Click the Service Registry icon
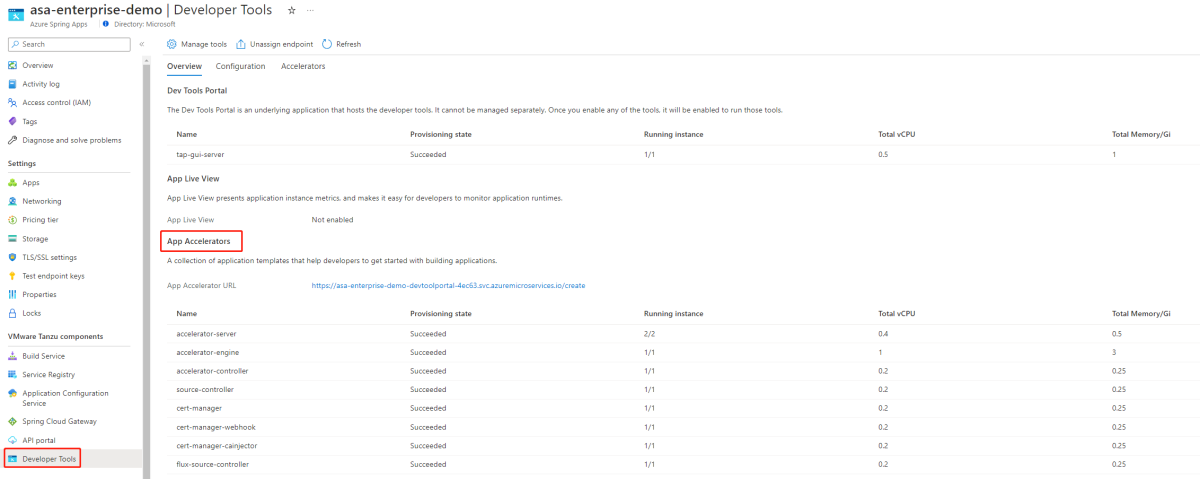1200x479 pixels. tap(12, 374)
